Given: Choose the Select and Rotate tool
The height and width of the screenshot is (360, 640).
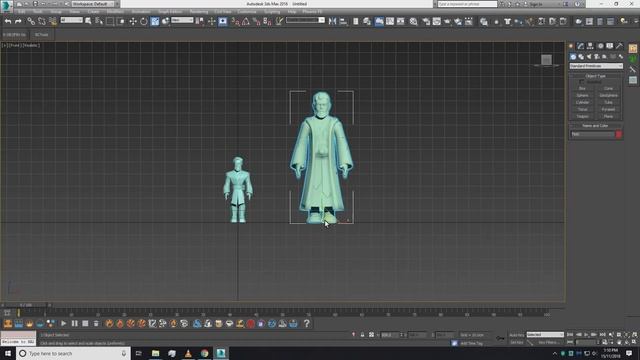Looking at the screenshot, I should pos(144,21).
